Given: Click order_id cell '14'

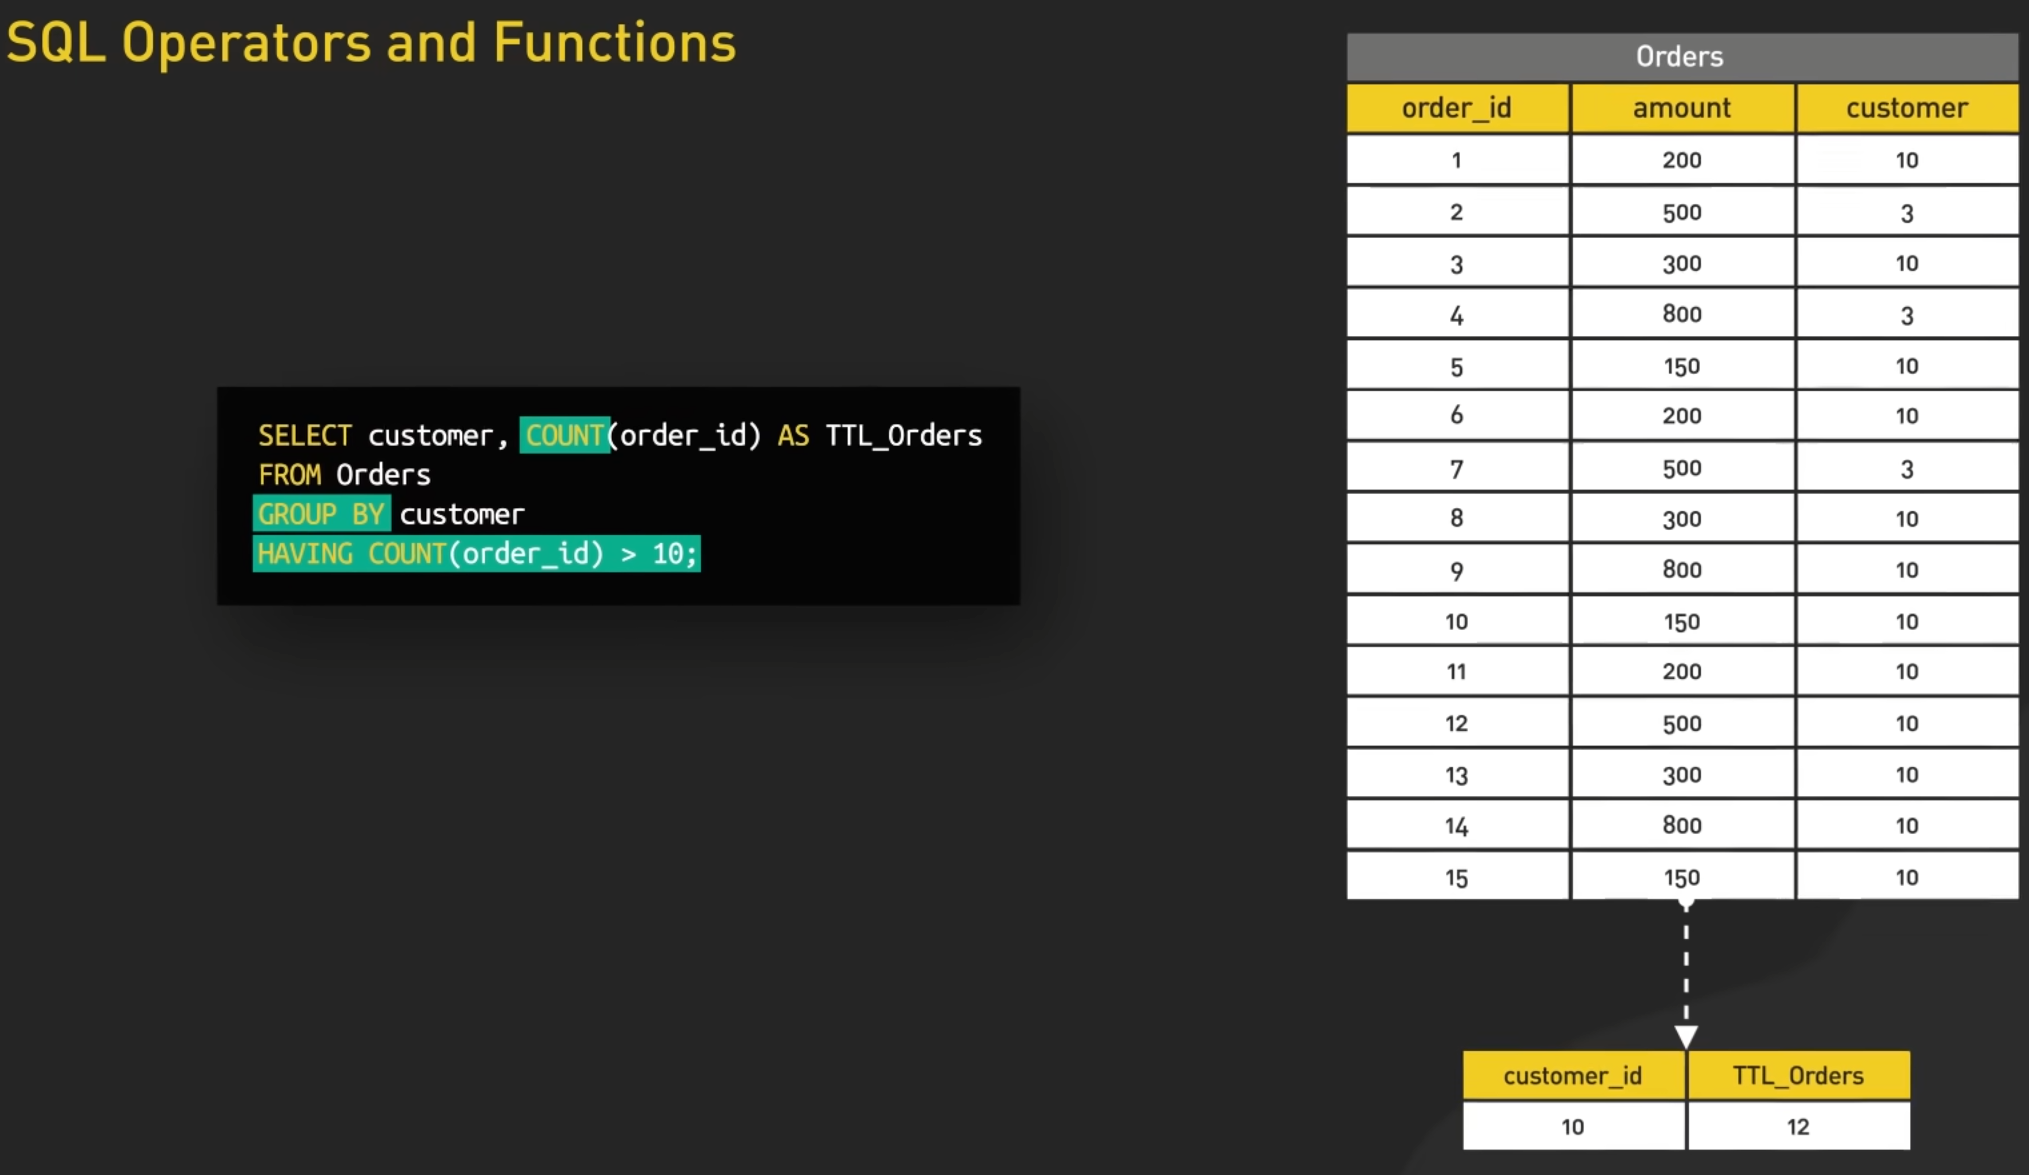Looking at the screenshot, I should [1457, 825].
